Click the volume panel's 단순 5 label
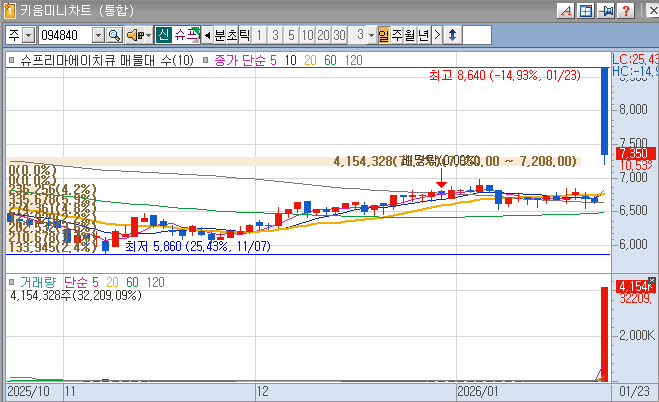Image resolution: width=659 pixels, height=402 pixels. point(81,282)
